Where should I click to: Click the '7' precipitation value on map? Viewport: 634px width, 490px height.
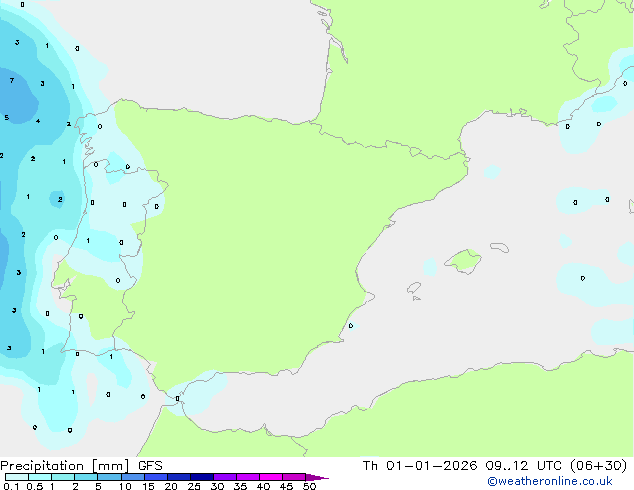click(x=12, y=80)
